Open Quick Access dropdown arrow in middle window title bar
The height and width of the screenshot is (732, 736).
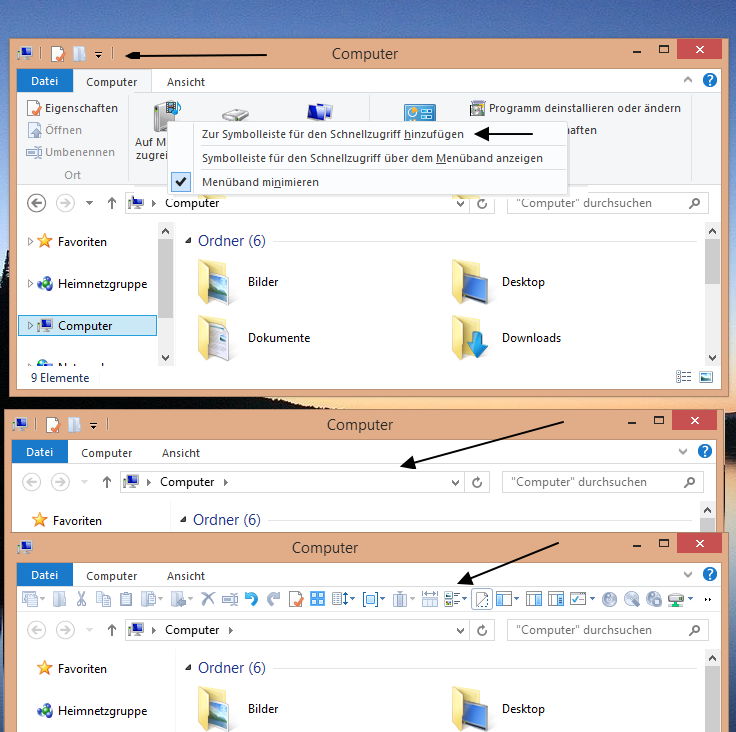point(94,426)
